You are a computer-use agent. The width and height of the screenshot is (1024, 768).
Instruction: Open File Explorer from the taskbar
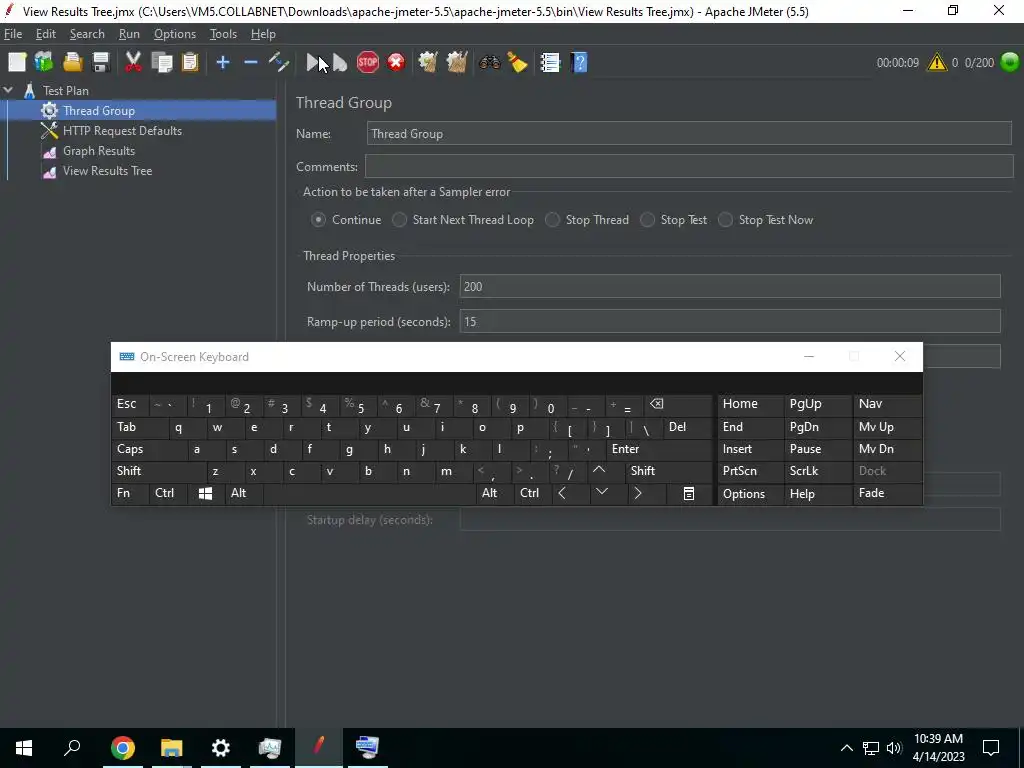point(172,748)
